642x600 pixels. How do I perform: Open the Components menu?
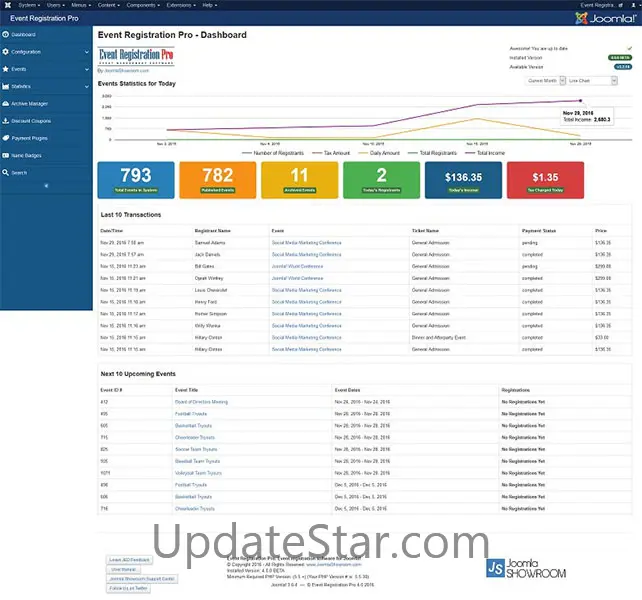pos(143,5)
